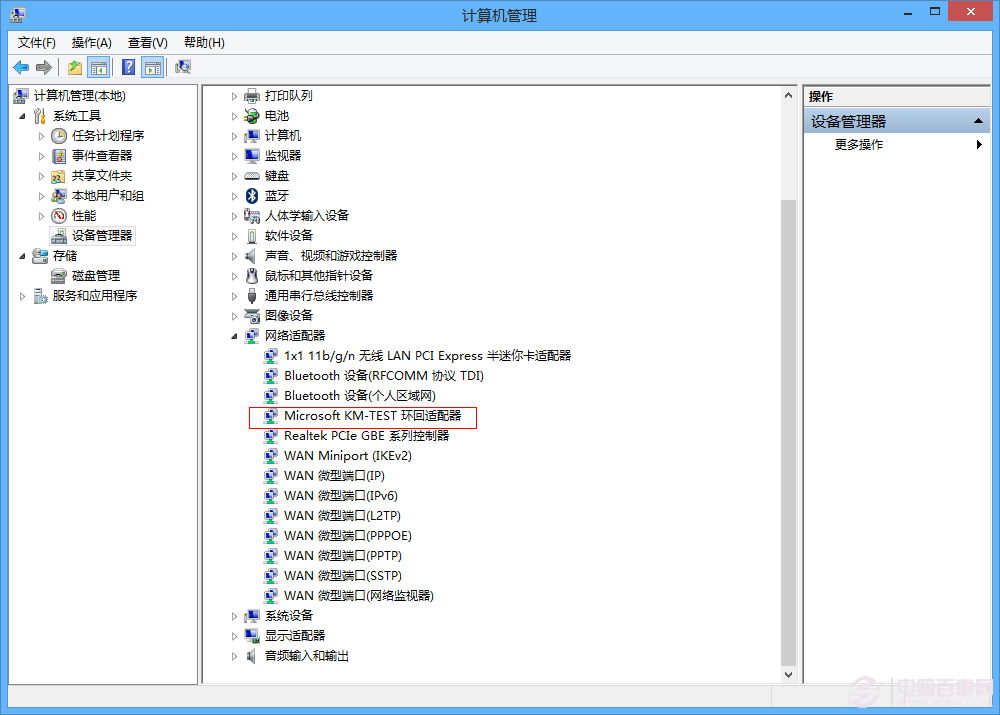
Task: Open the 查看(V) menu
Action: [x=147, y=42]
